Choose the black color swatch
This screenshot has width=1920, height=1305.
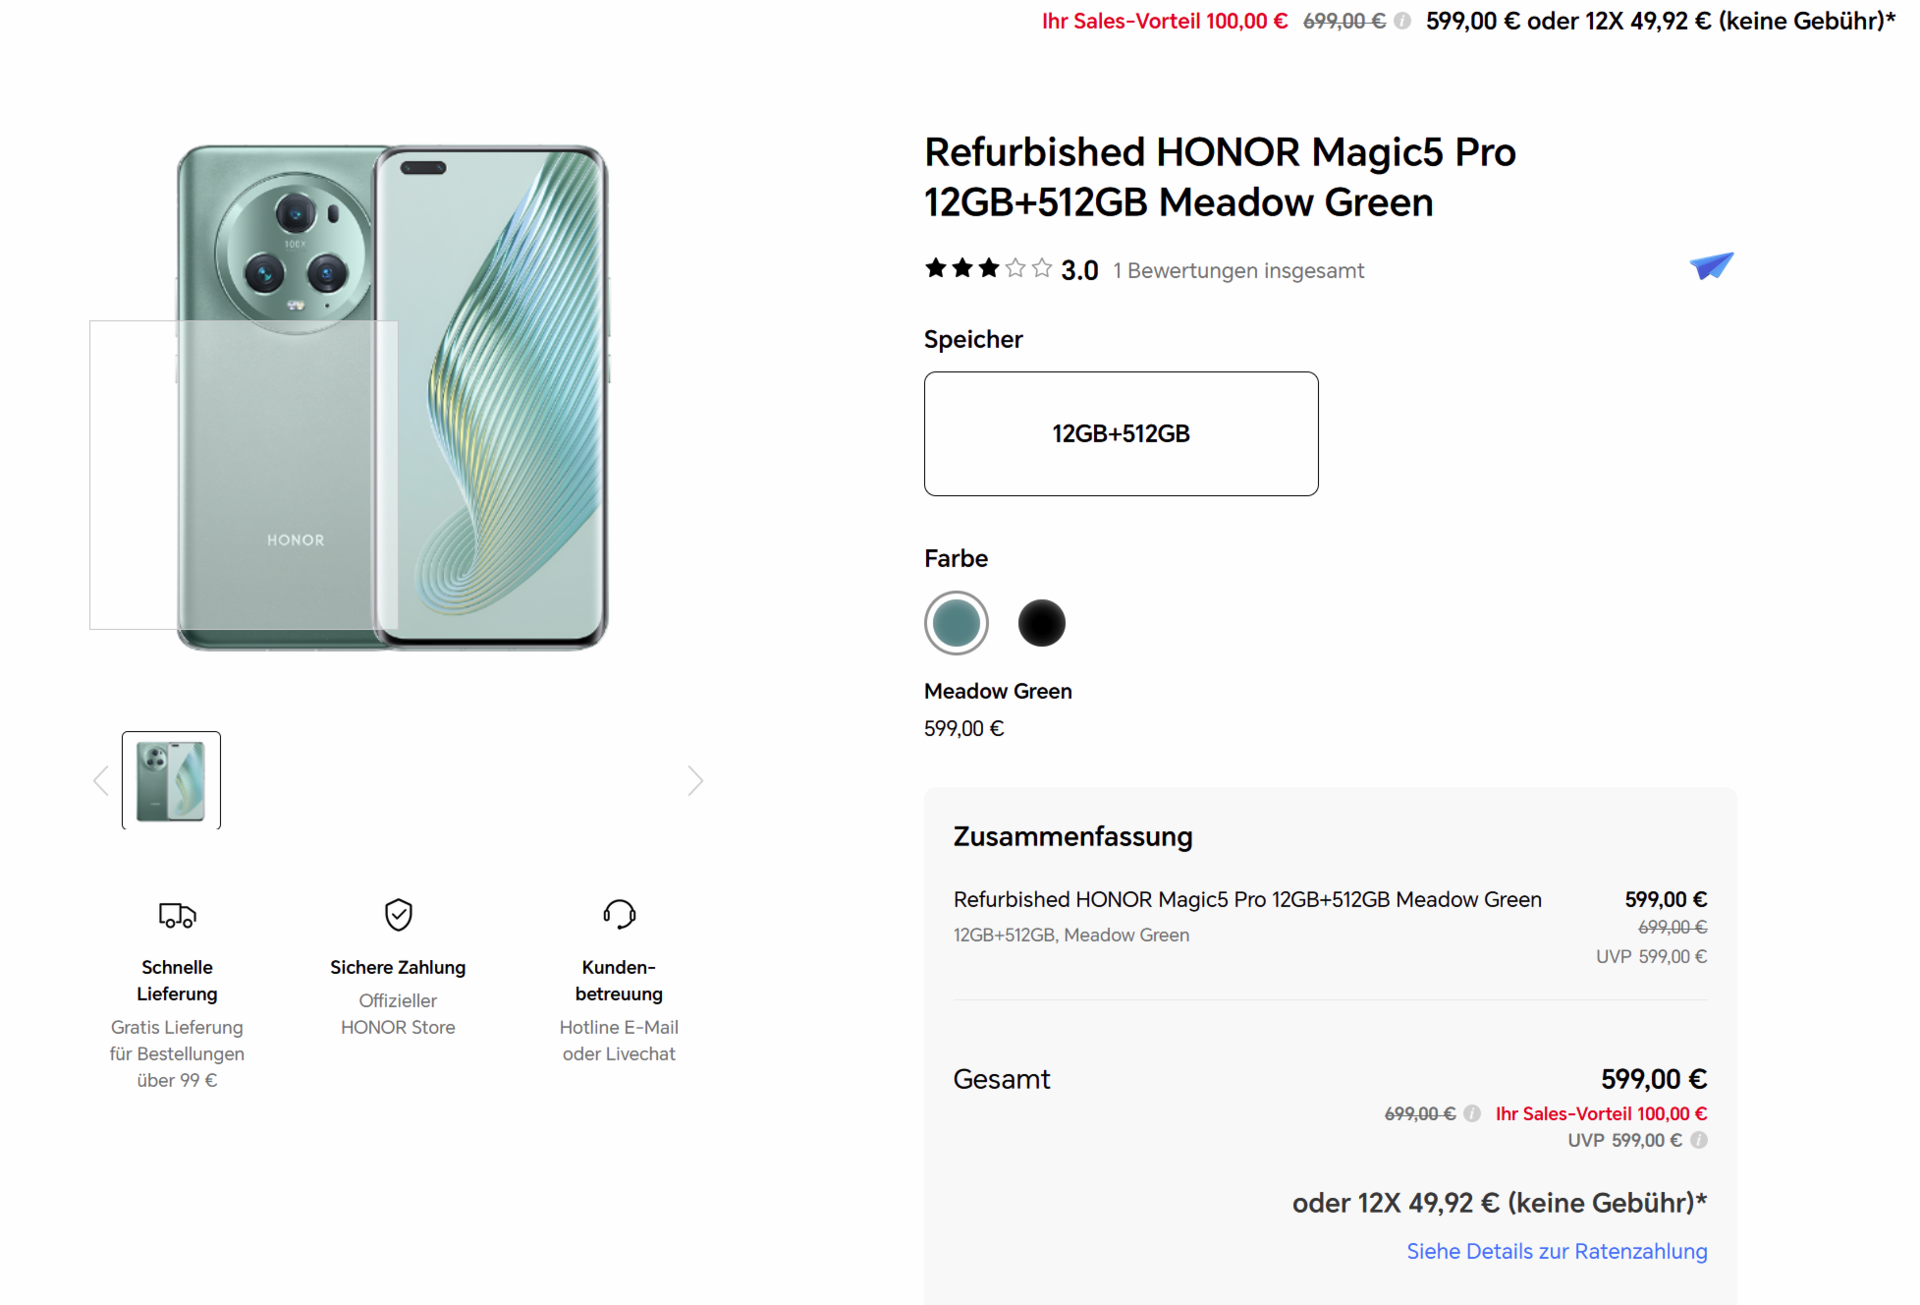[1041, 623]
